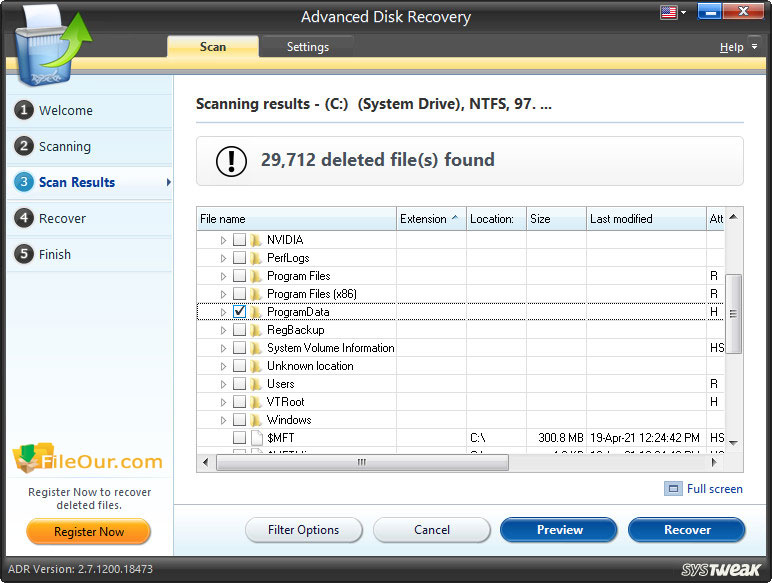772x583 pixels.
Task: Select the Scan Results step
Action: pos(90,182)
